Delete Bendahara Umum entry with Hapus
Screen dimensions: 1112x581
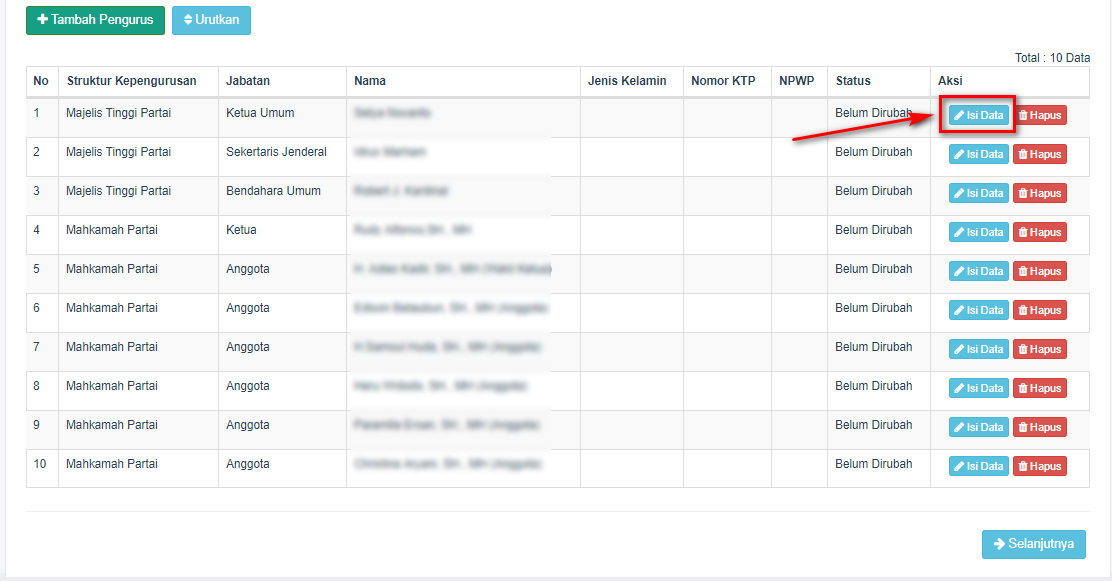coord(1040,193)
